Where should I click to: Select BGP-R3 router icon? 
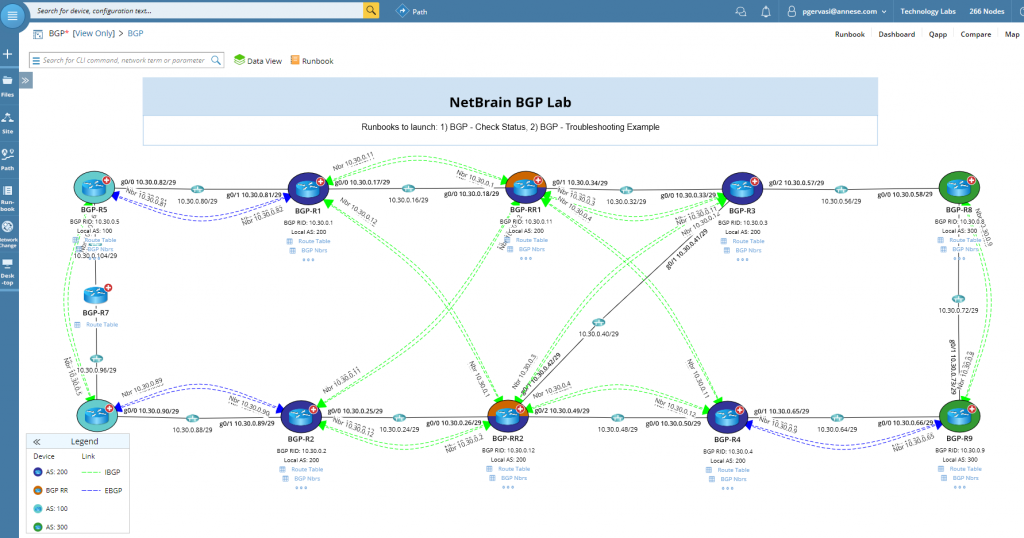pyautogui.click(x=742, y=189)
